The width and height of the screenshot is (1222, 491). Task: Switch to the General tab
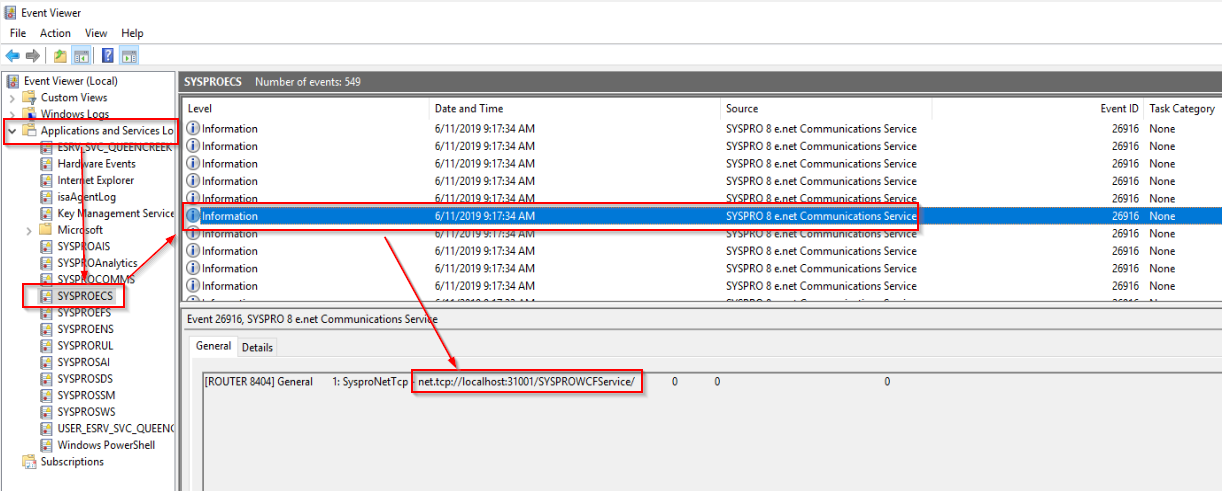(213, 346)
